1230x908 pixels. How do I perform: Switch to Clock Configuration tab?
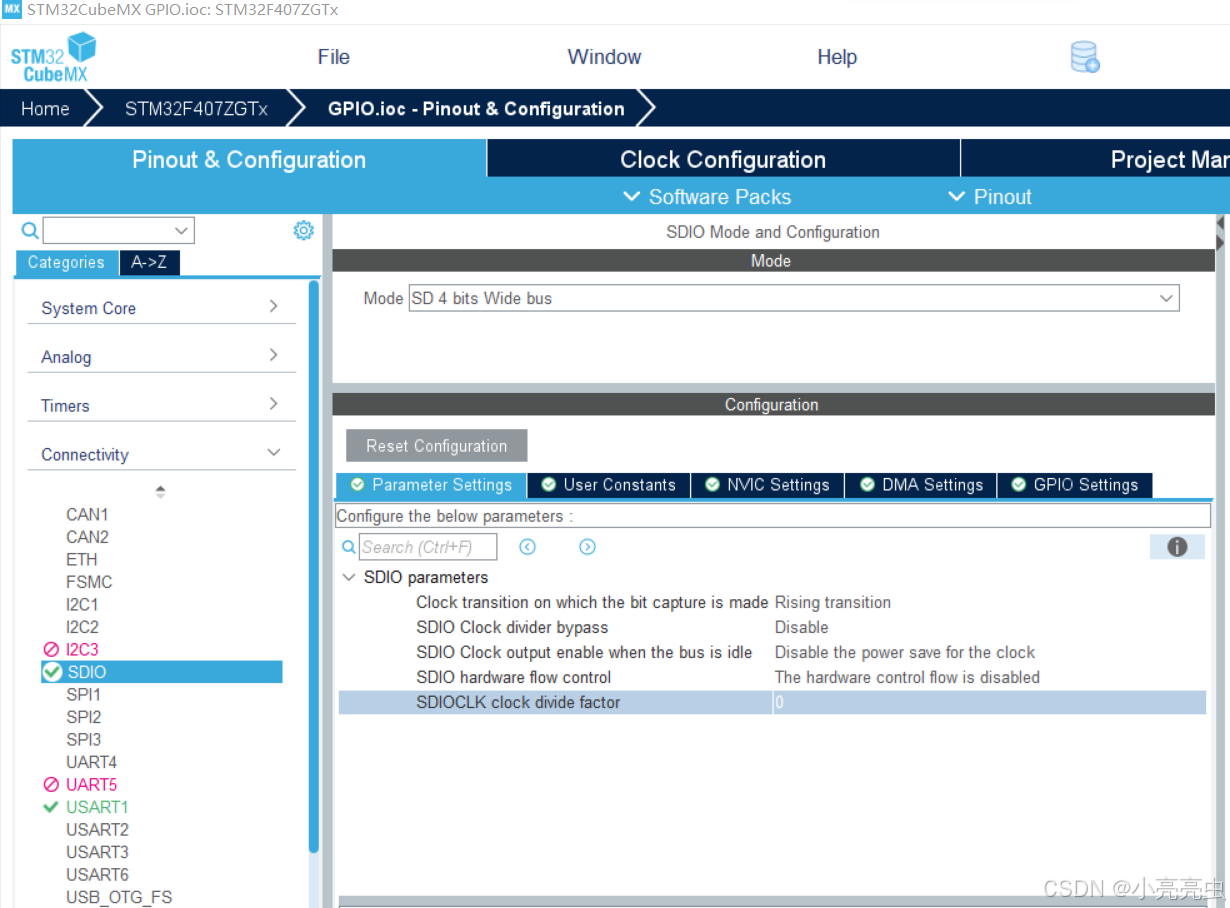click(x=723, y=160)
